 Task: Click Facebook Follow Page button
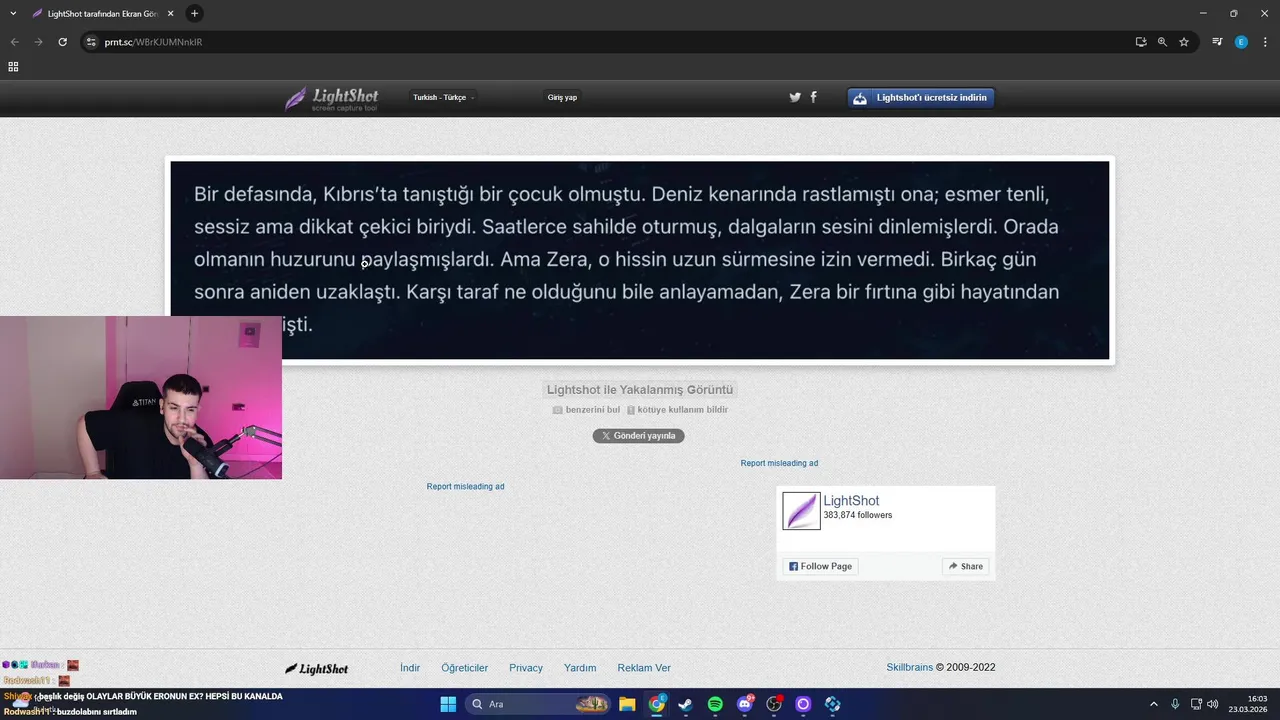(820, 566)
